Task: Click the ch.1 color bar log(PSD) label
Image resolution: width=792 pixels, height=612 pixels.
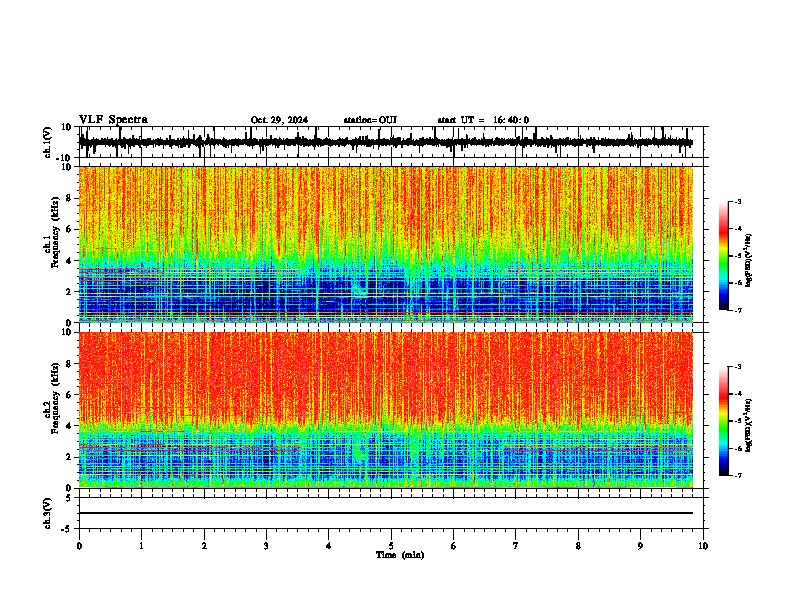Action: point(749,260)
